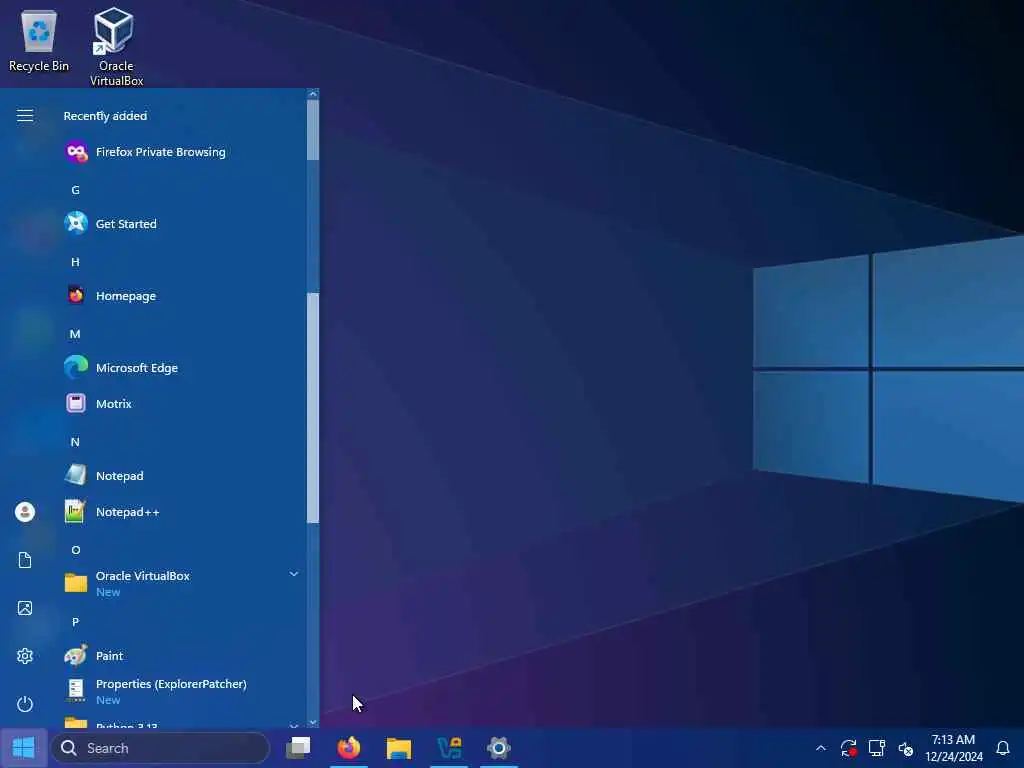
Task: Click the muted volume tray icon
Action: tap(905, 748)
